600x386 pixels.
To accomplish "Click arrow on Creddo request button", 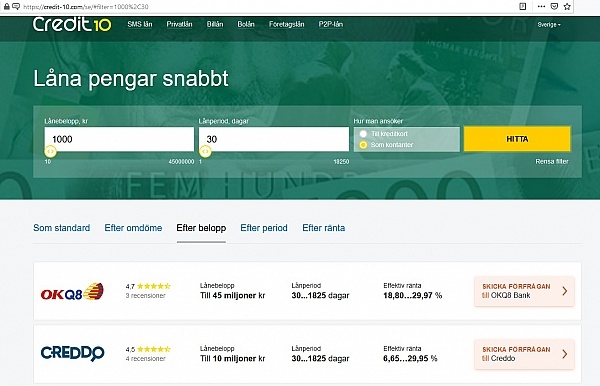I will pos(565,354).
